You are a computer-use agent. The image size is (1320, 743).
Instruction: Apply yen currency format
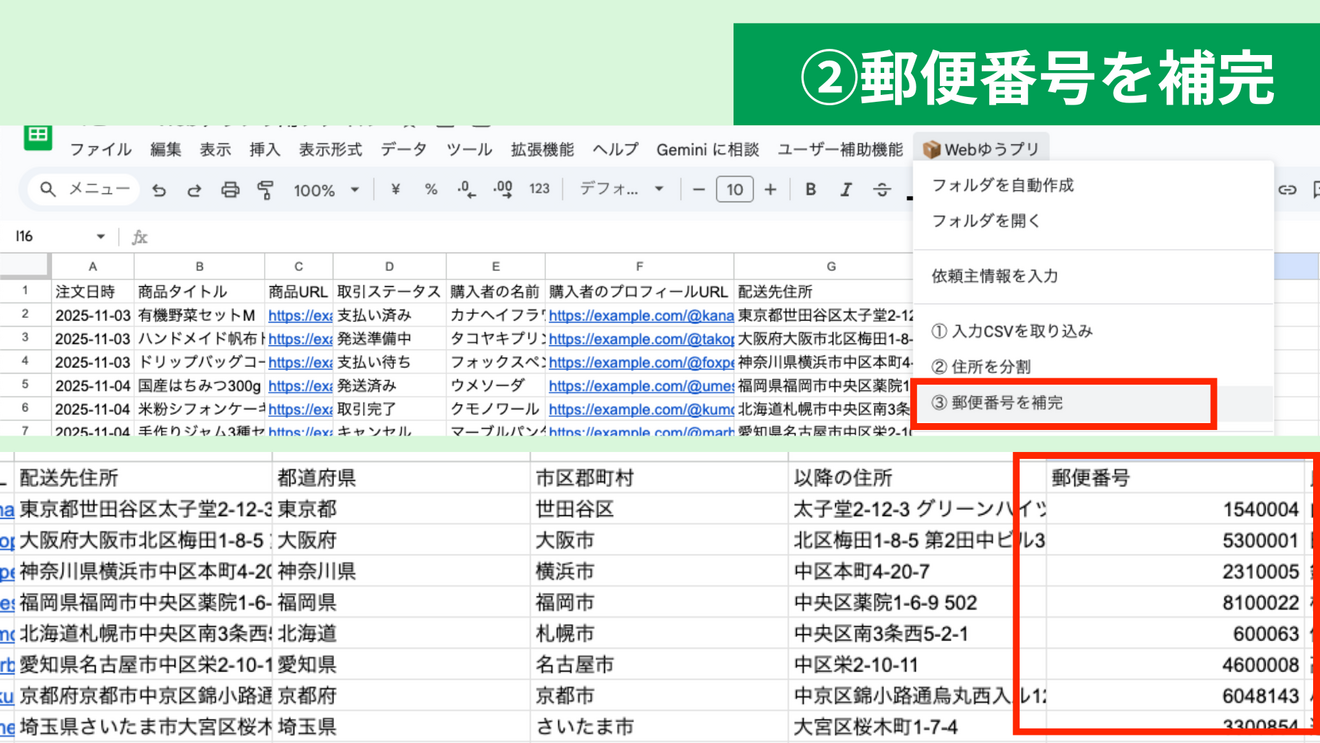(x=395, y=189)
